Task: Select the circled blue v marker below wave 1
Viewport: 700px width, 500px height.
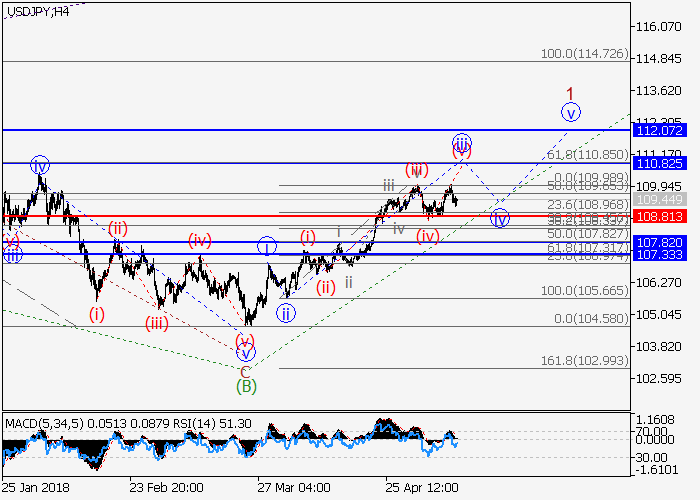Action: pos(570,112)
